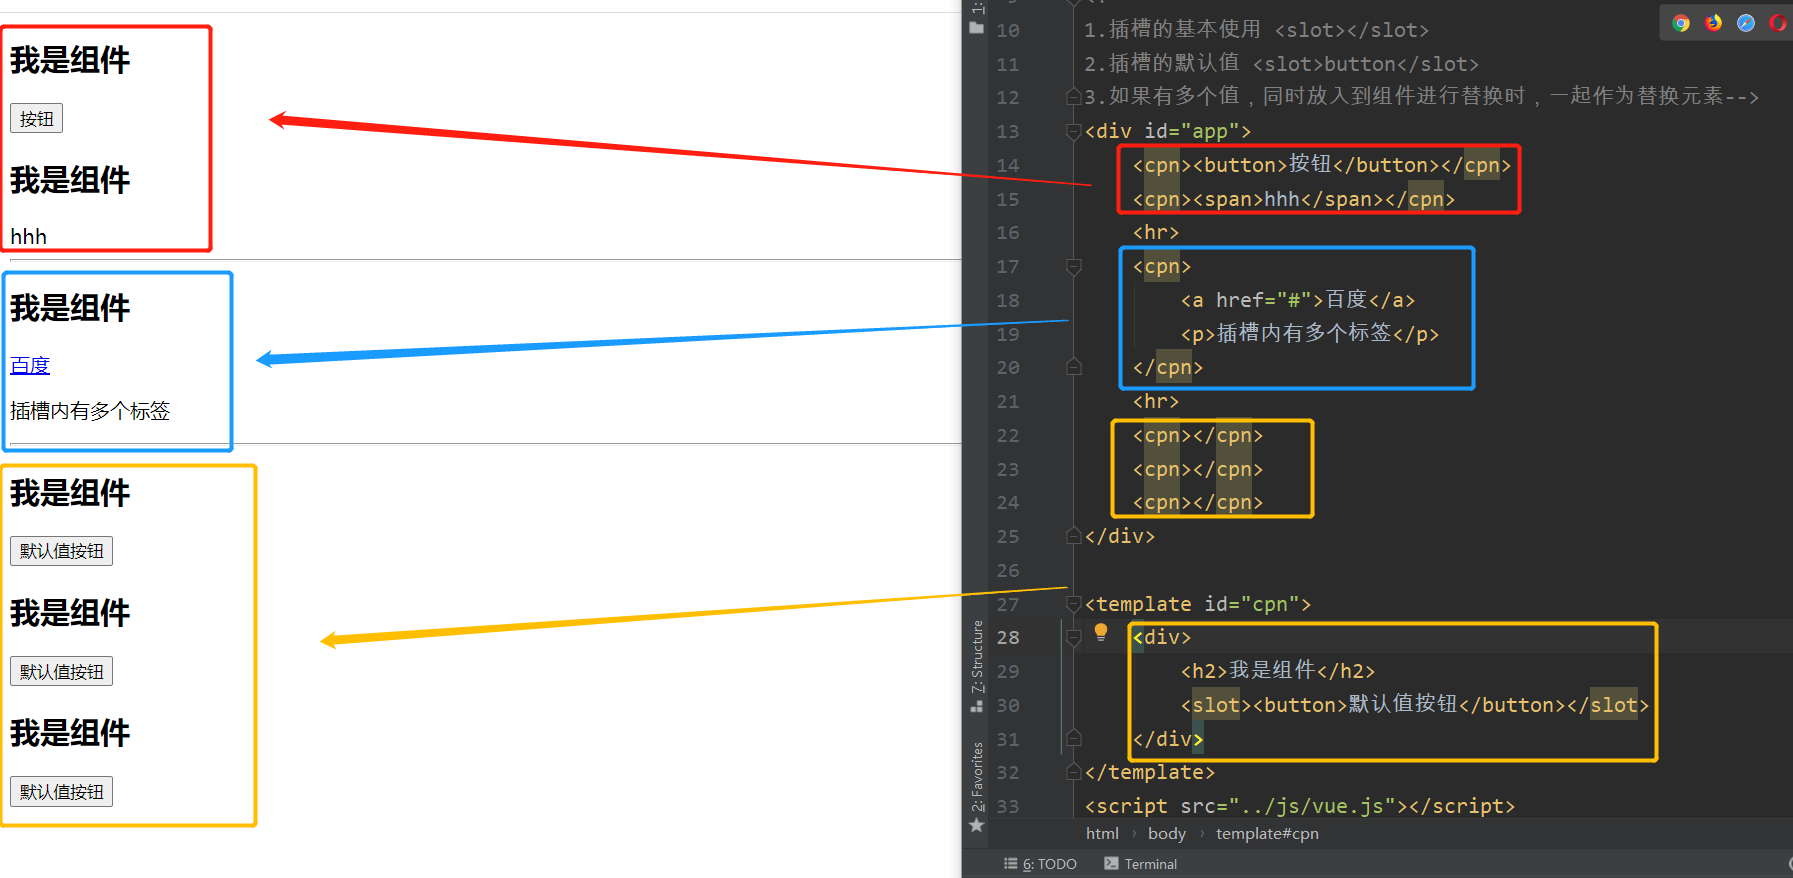Select the html breadcrumb
The image size is (1793, 878).
[1102, 833]
